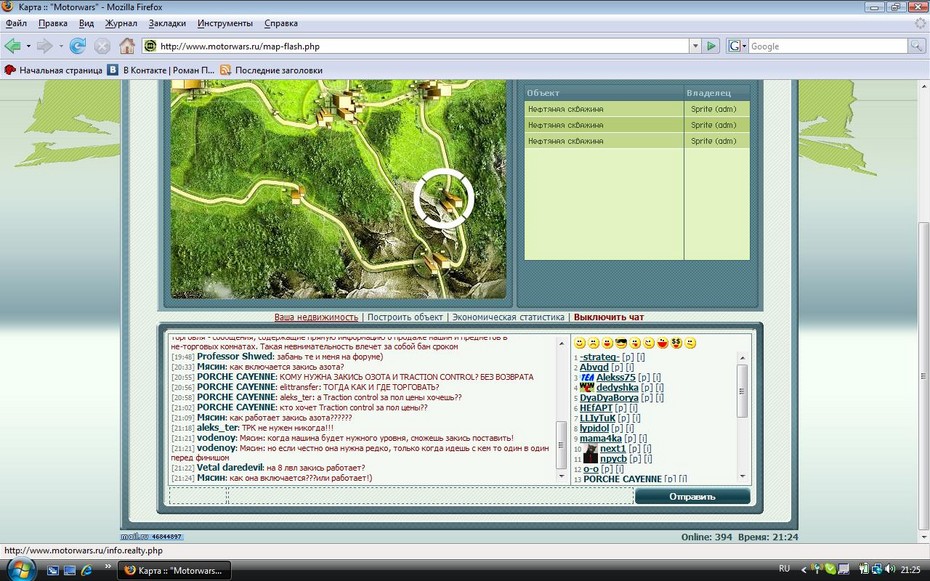This screenshot has height=581, width=930.
Task: Insert the dollar-eyes emoticon
Action: [677, 343]
